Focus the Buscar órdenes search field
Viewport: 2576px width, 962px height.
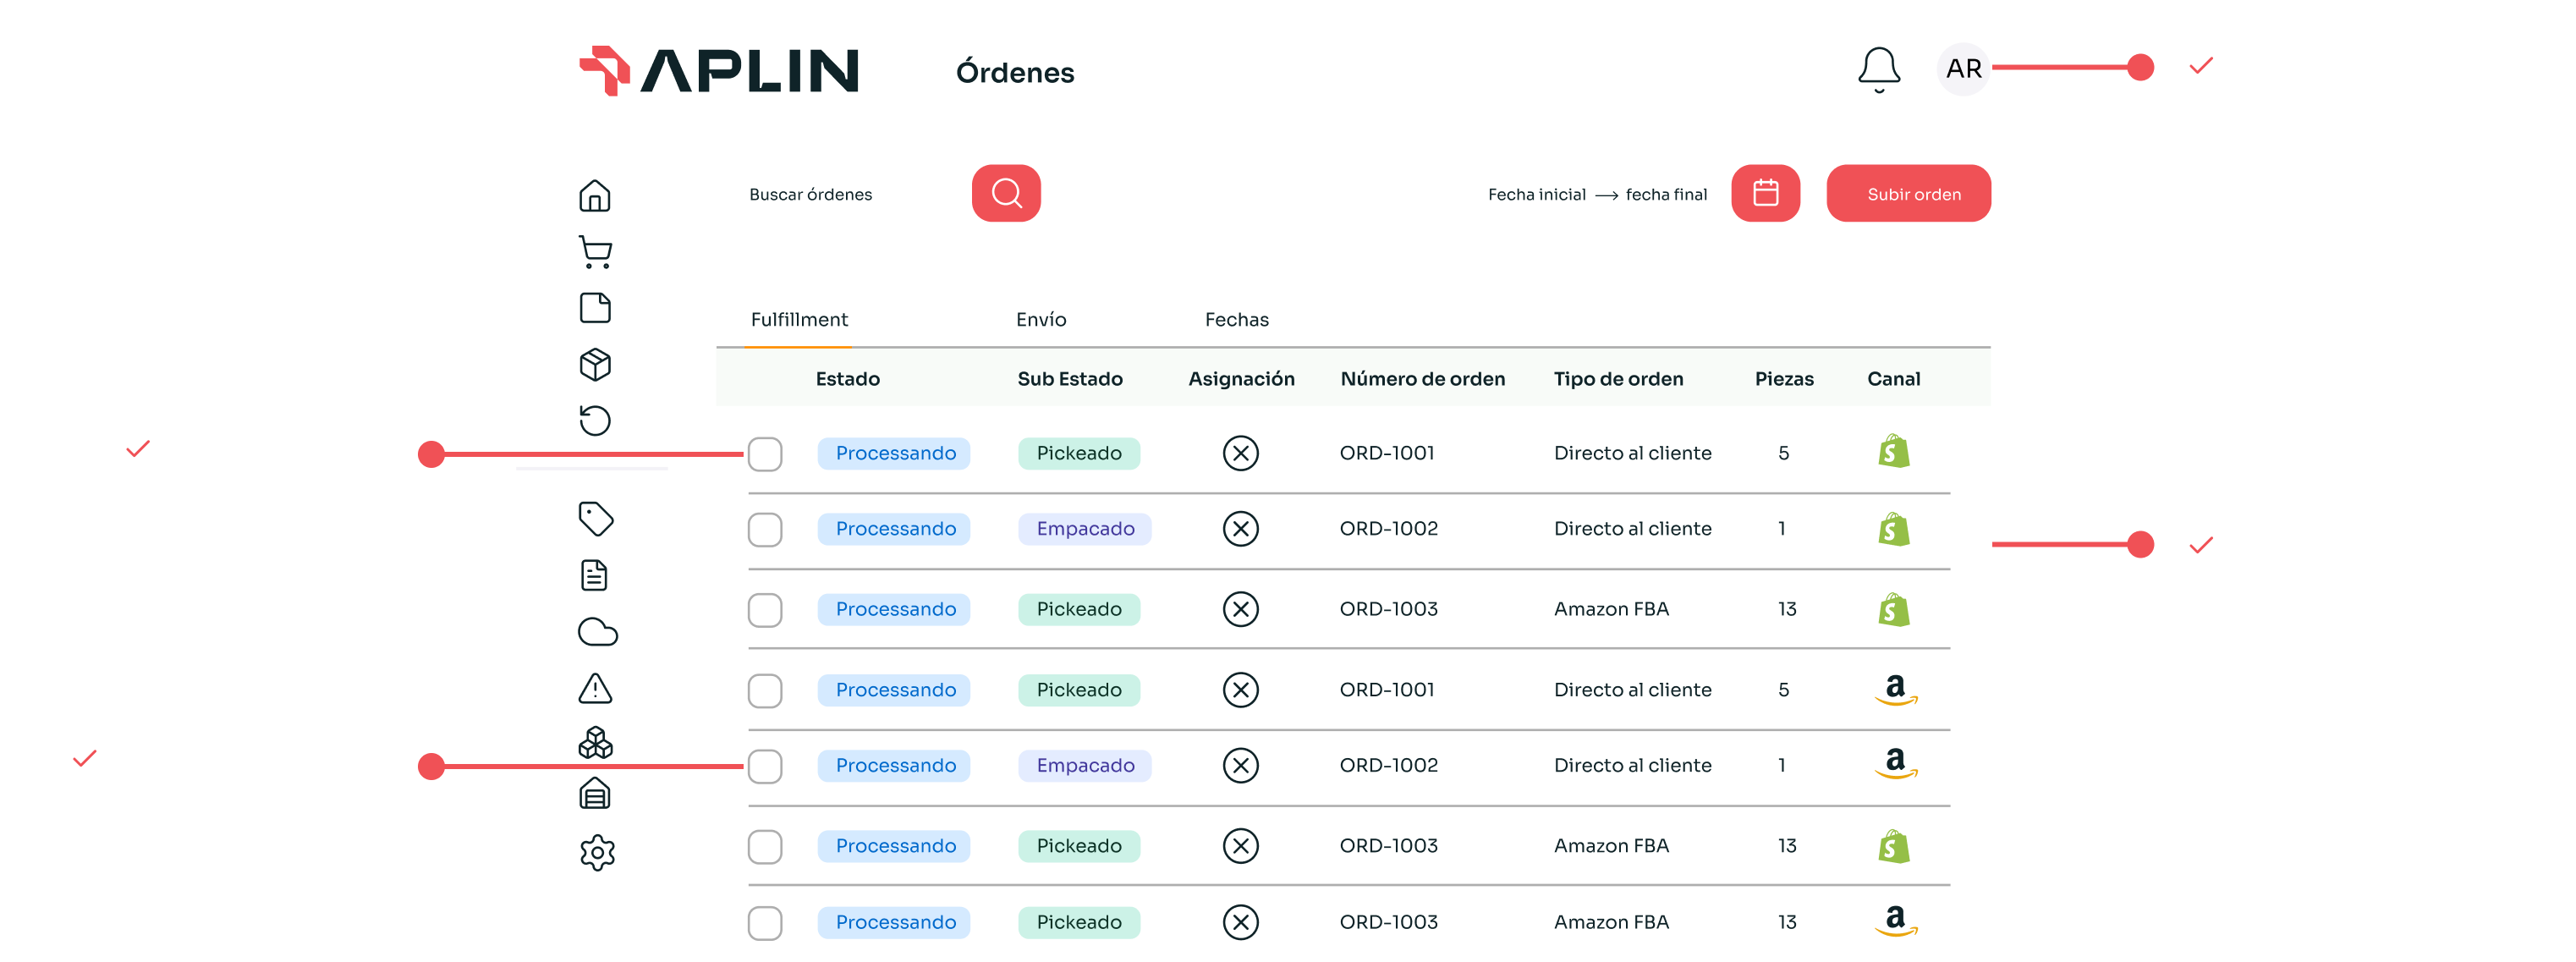[810, 194]
